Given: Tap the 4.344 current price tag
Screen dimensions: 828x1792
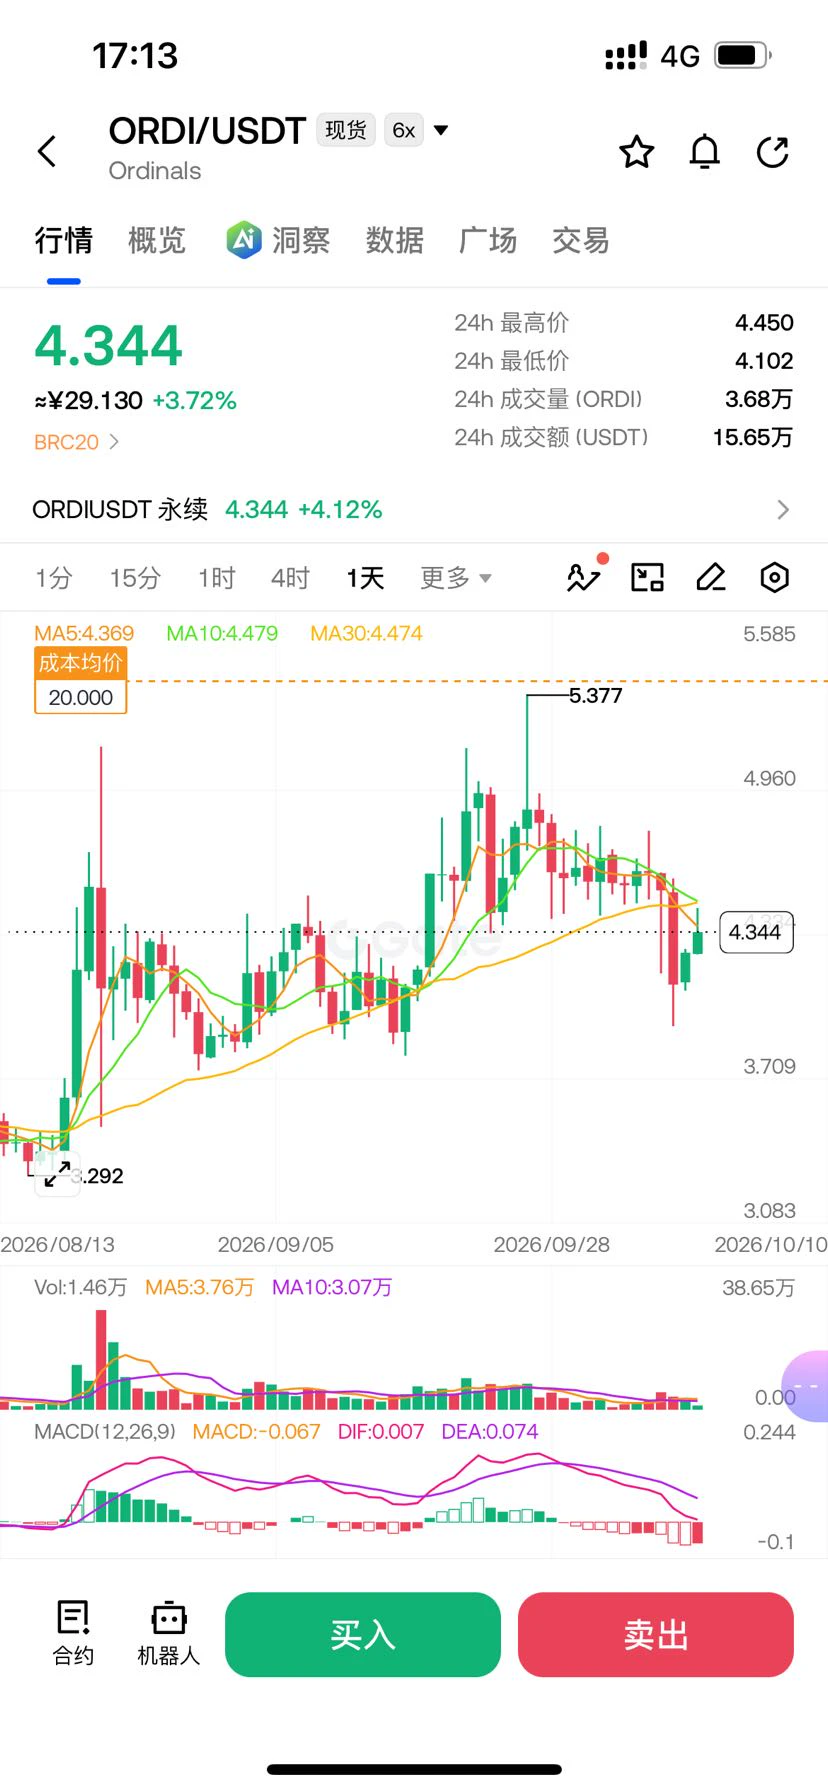Looking at the screenshot, I should 755,932.
